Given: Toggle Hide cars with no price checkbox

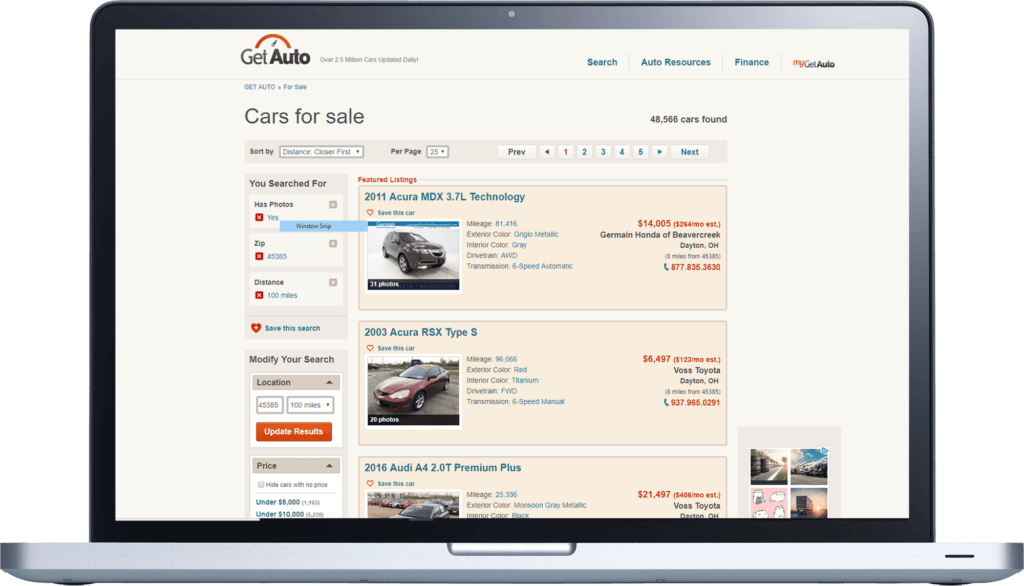Looking at the screenshot, I should [261, 485].
